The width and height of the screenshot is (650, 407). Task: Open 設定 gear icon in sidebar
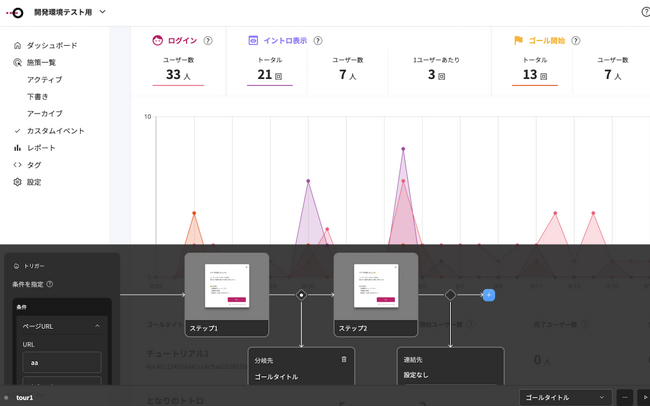[18, 182]
